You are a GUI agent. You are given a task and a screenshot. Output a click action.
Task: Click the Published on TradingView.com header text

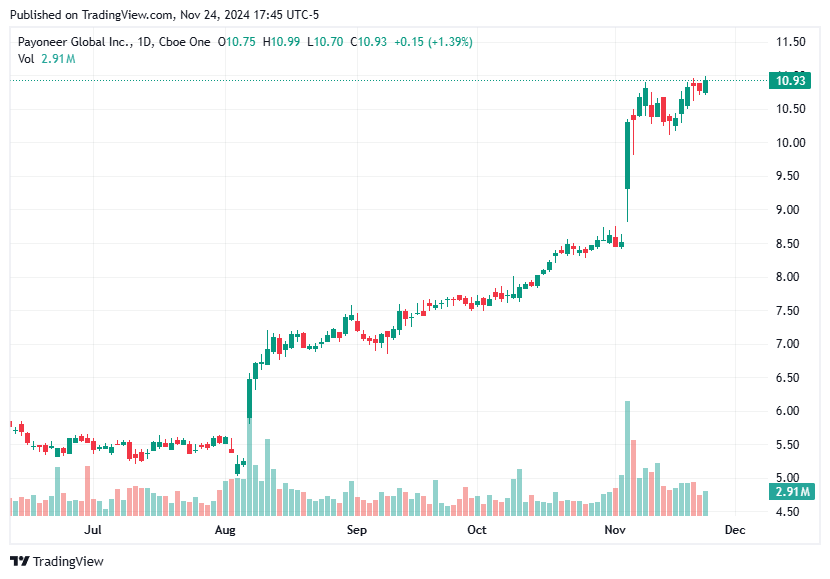[x=165, y=15]
